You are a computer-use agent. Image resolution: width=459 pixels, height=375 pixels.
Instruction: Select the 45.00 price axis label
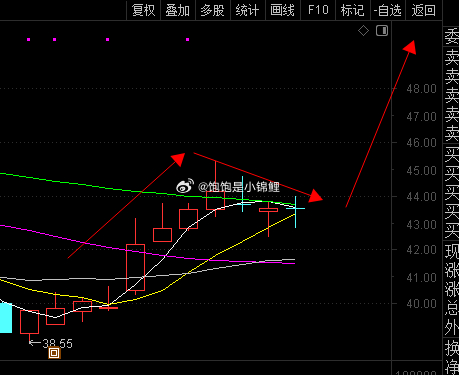coord(421,171)
